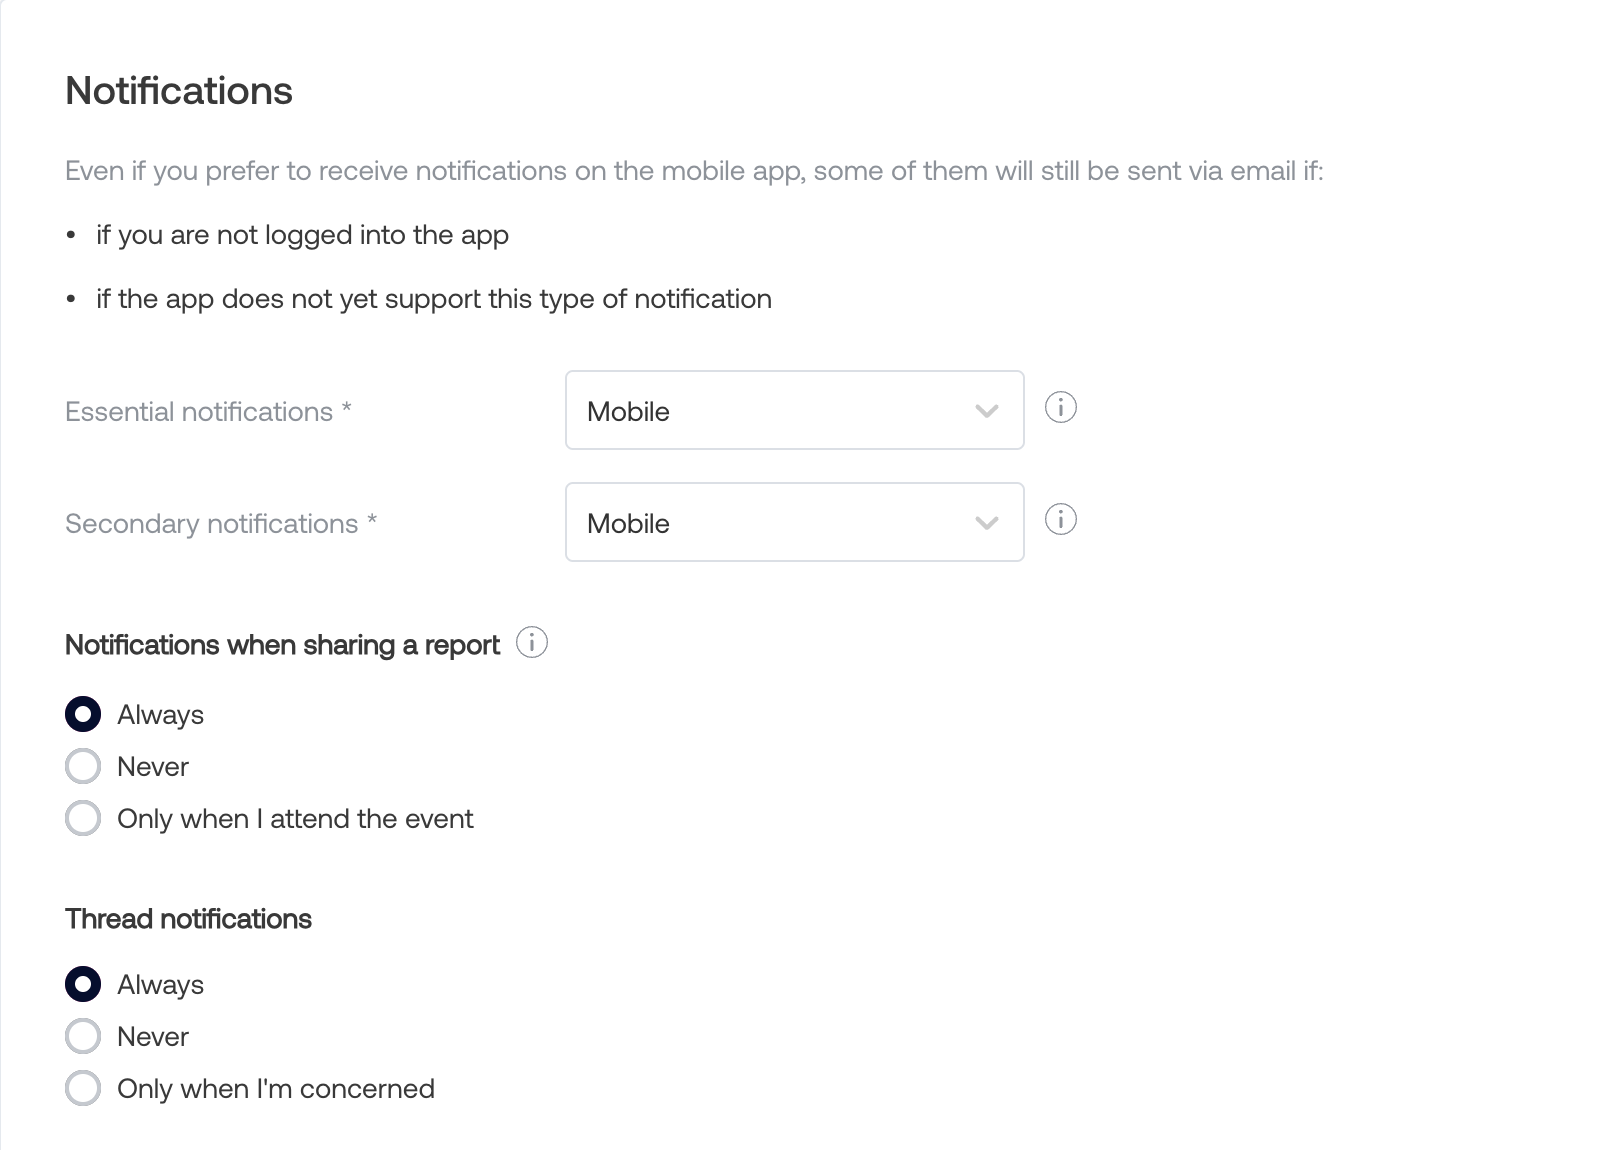This screenshot has width=1606, height=1150.
Task: Open the Secondary notifications dropdown
Action: [x=794, y=522]
